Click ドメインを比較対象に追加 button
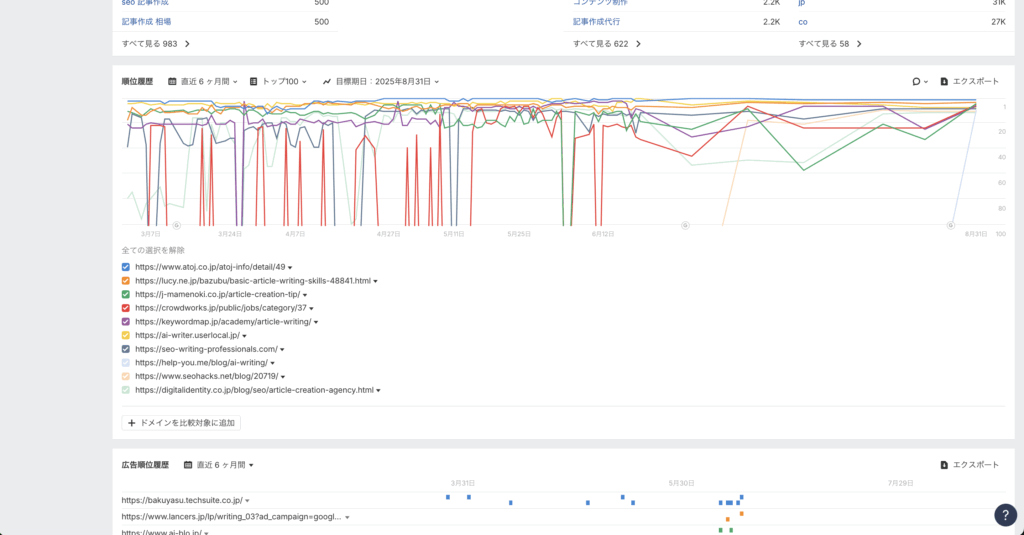This screenshot has width=1024, height=535. pos(181,423)
